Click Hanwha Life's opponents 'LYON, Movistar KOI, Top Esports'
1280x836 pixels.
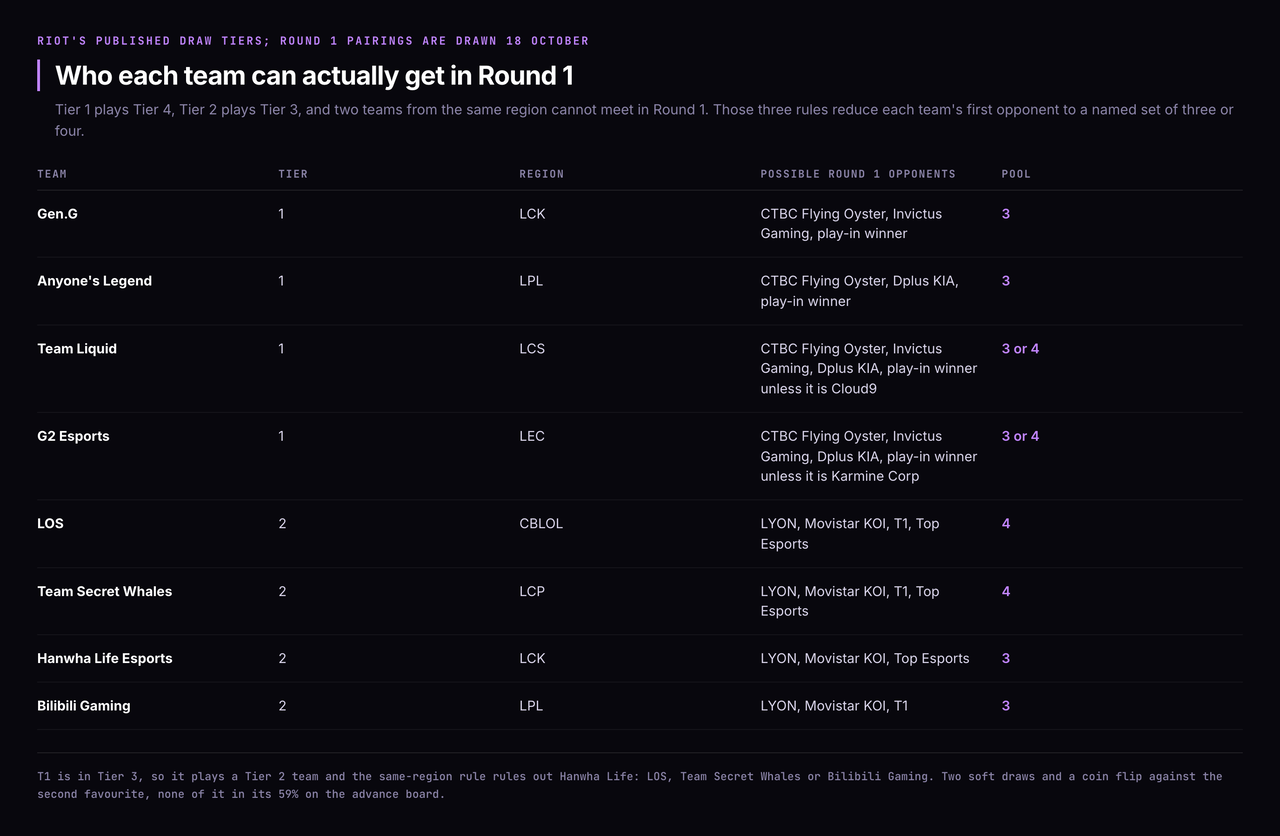(x=865, y=659)
